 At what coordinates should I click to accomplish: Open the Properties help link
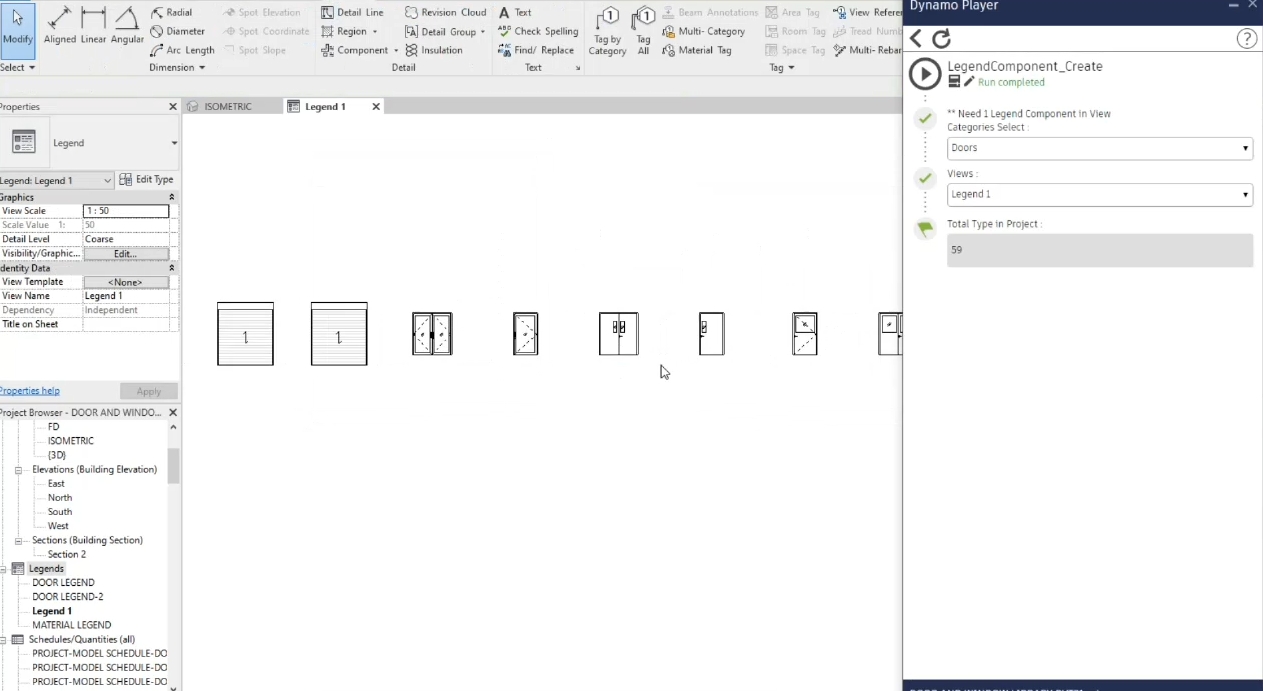click(30, 391)
